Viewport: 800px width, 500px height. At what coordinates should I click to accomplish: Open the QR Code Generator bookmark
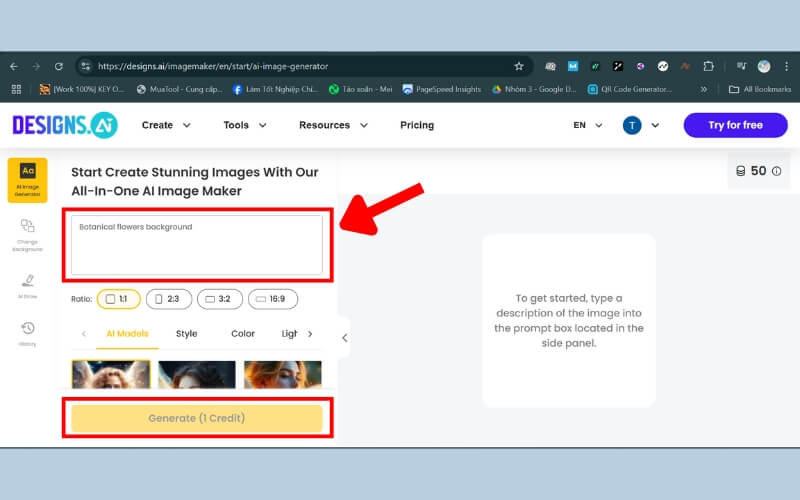click(x=630, y=89)
